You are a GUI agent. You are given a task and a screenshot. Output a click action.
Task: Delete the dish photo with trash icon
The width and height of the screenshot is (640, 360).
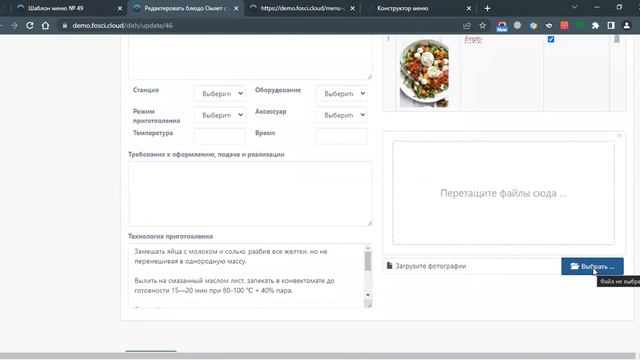click(617, 39)
